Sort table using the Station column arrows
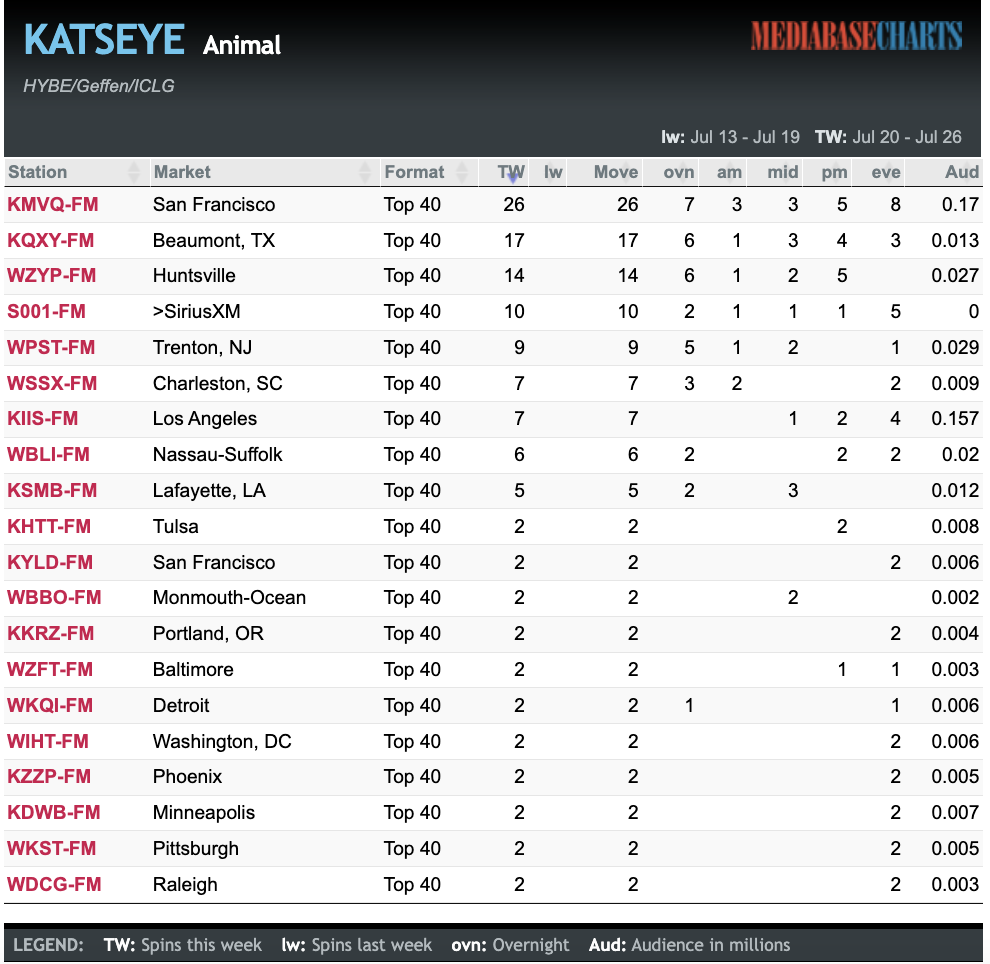The image size is (990, 964). tap(133, 172)
